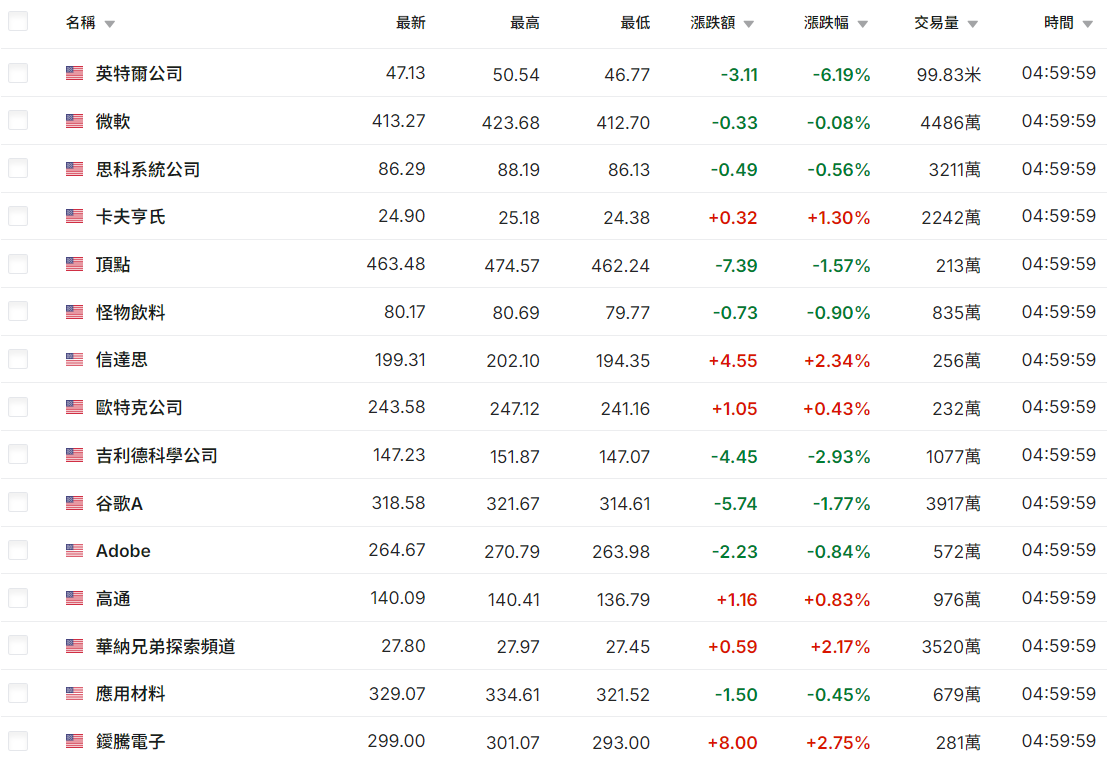This screenshot has width=1107, height=759.
Task: Open the 華納兄弟探索頻道 stock page
Action: tap(166, 646)
